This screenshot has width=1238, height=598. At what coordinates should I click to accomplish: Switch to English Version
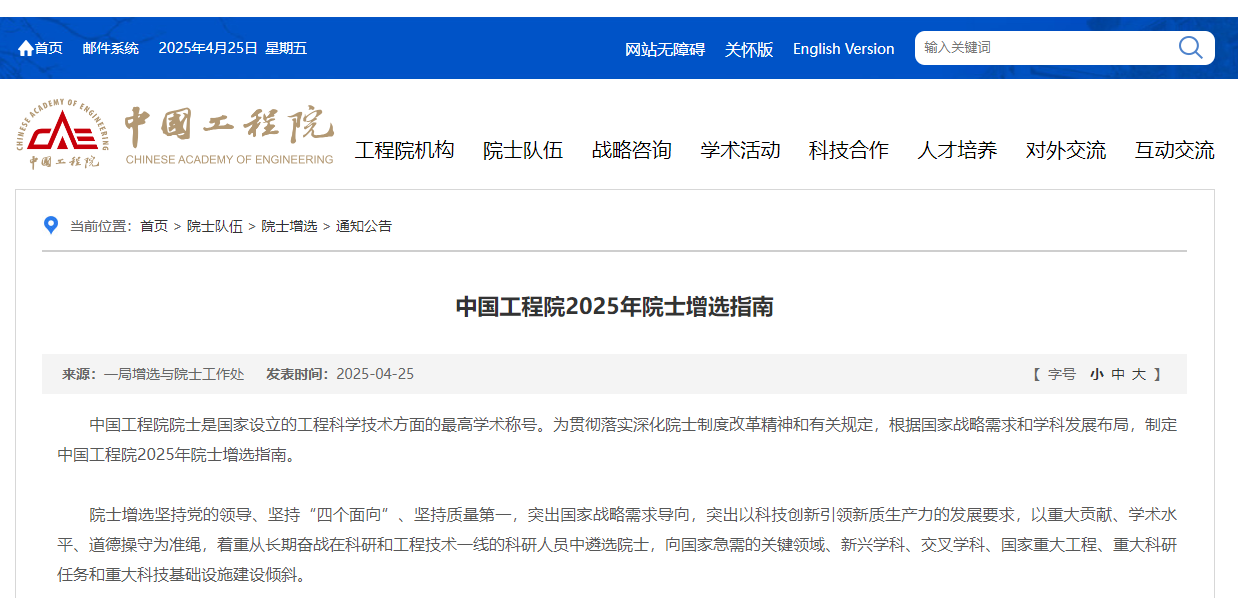(843, 49)
